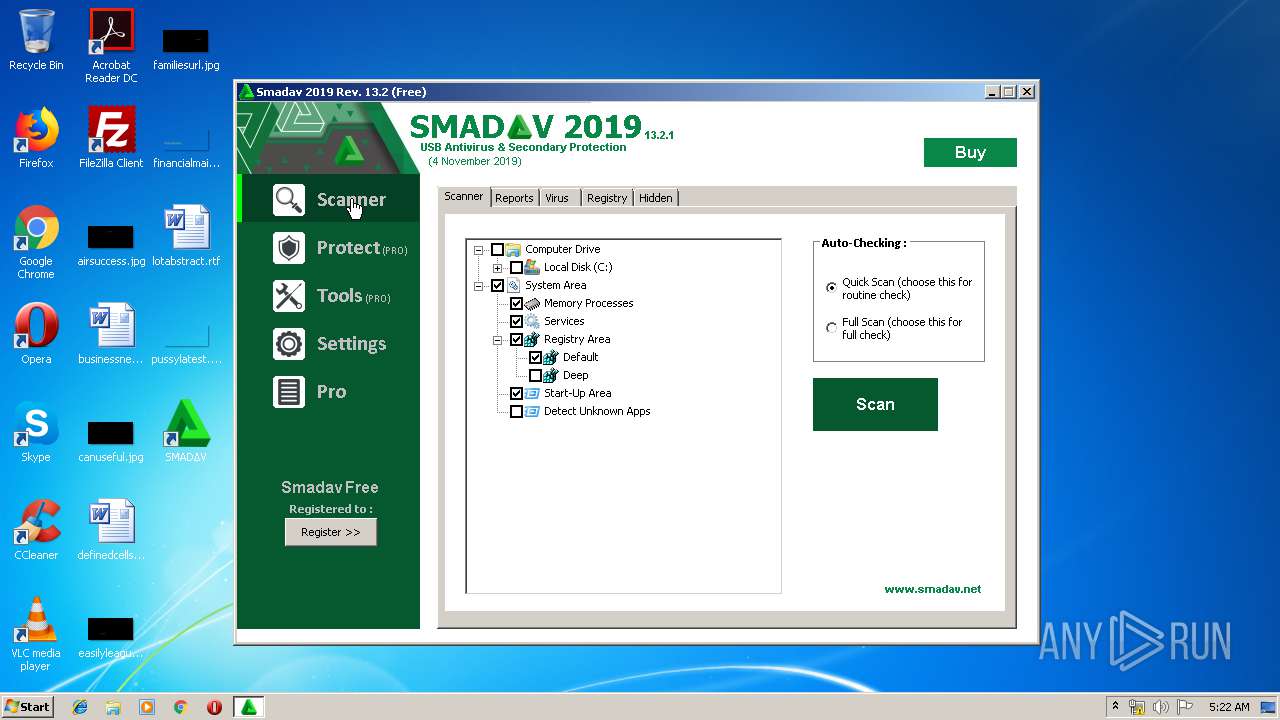The width and height of the screenshot is (1280, 720).
Task: Open canuseful.jpg desktop file
Action: coord(111,439)
